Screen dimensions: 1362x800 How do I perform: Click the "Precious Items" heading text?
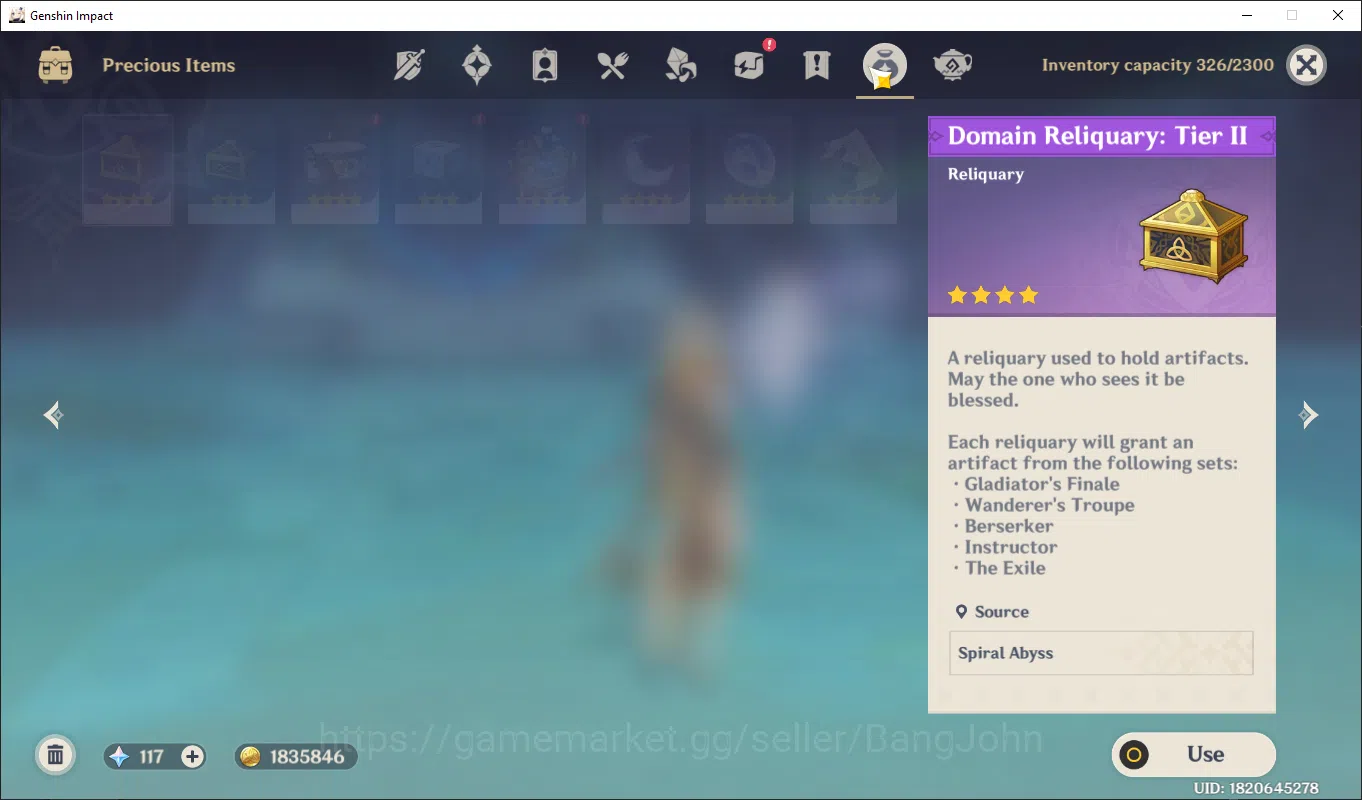pyautogui.click(x=169, y=66)
